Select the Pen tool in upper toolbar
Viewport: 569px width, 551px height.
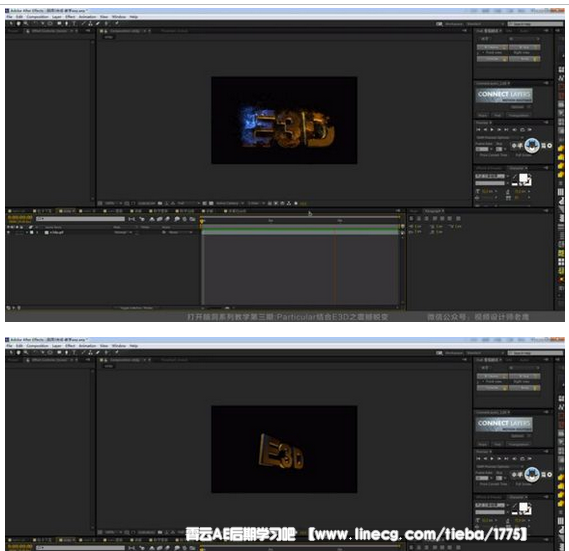[66, 24]
